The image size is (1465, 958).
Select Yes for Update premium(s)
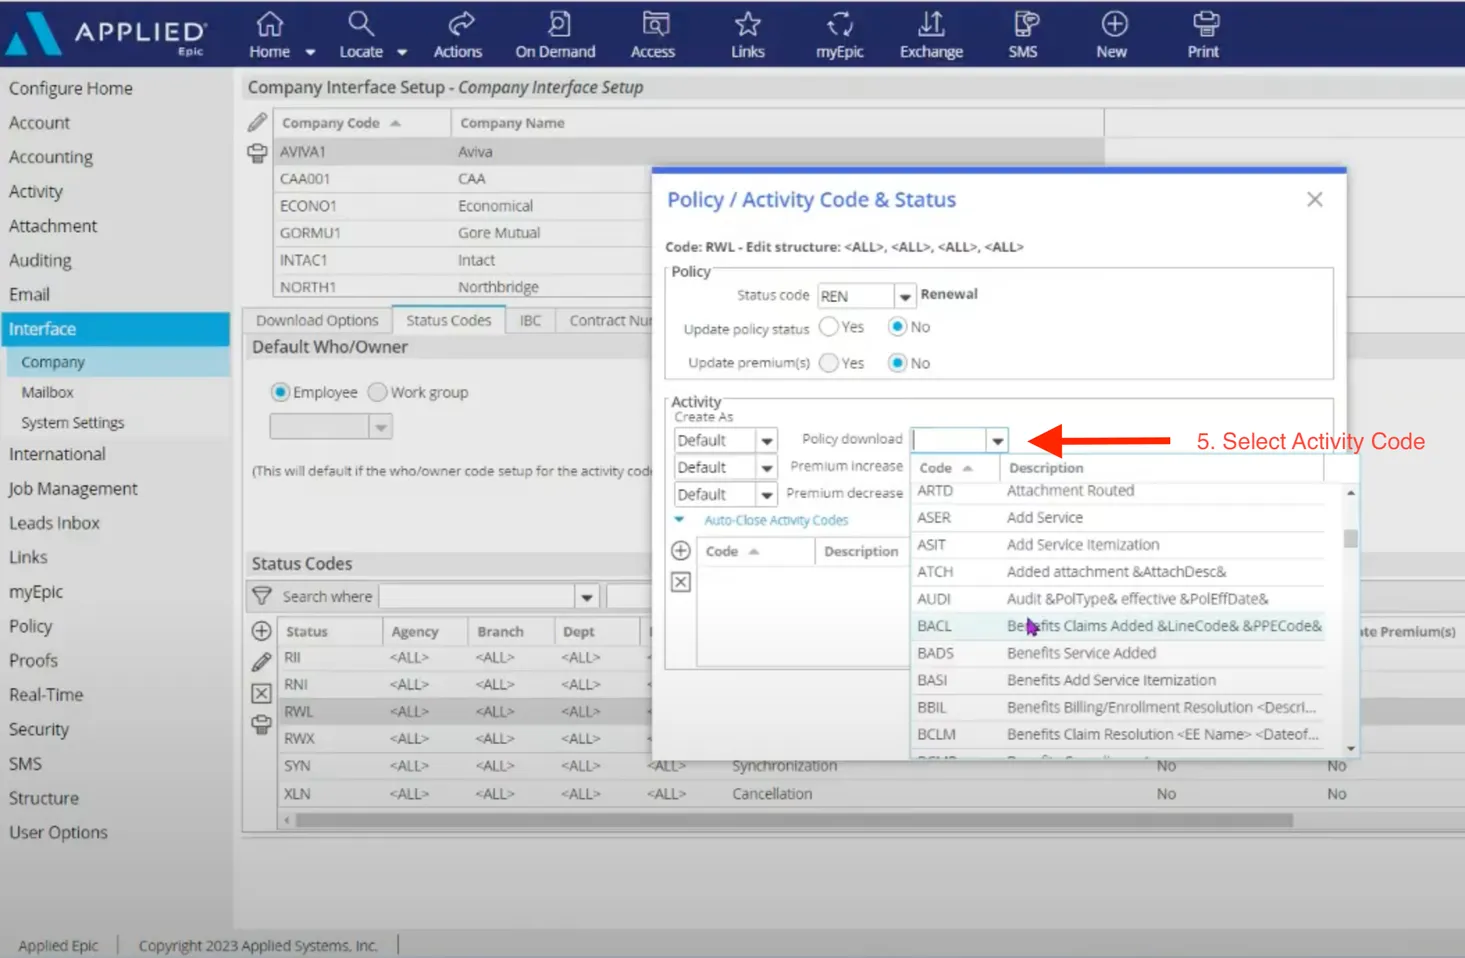[x=829, y=363]
